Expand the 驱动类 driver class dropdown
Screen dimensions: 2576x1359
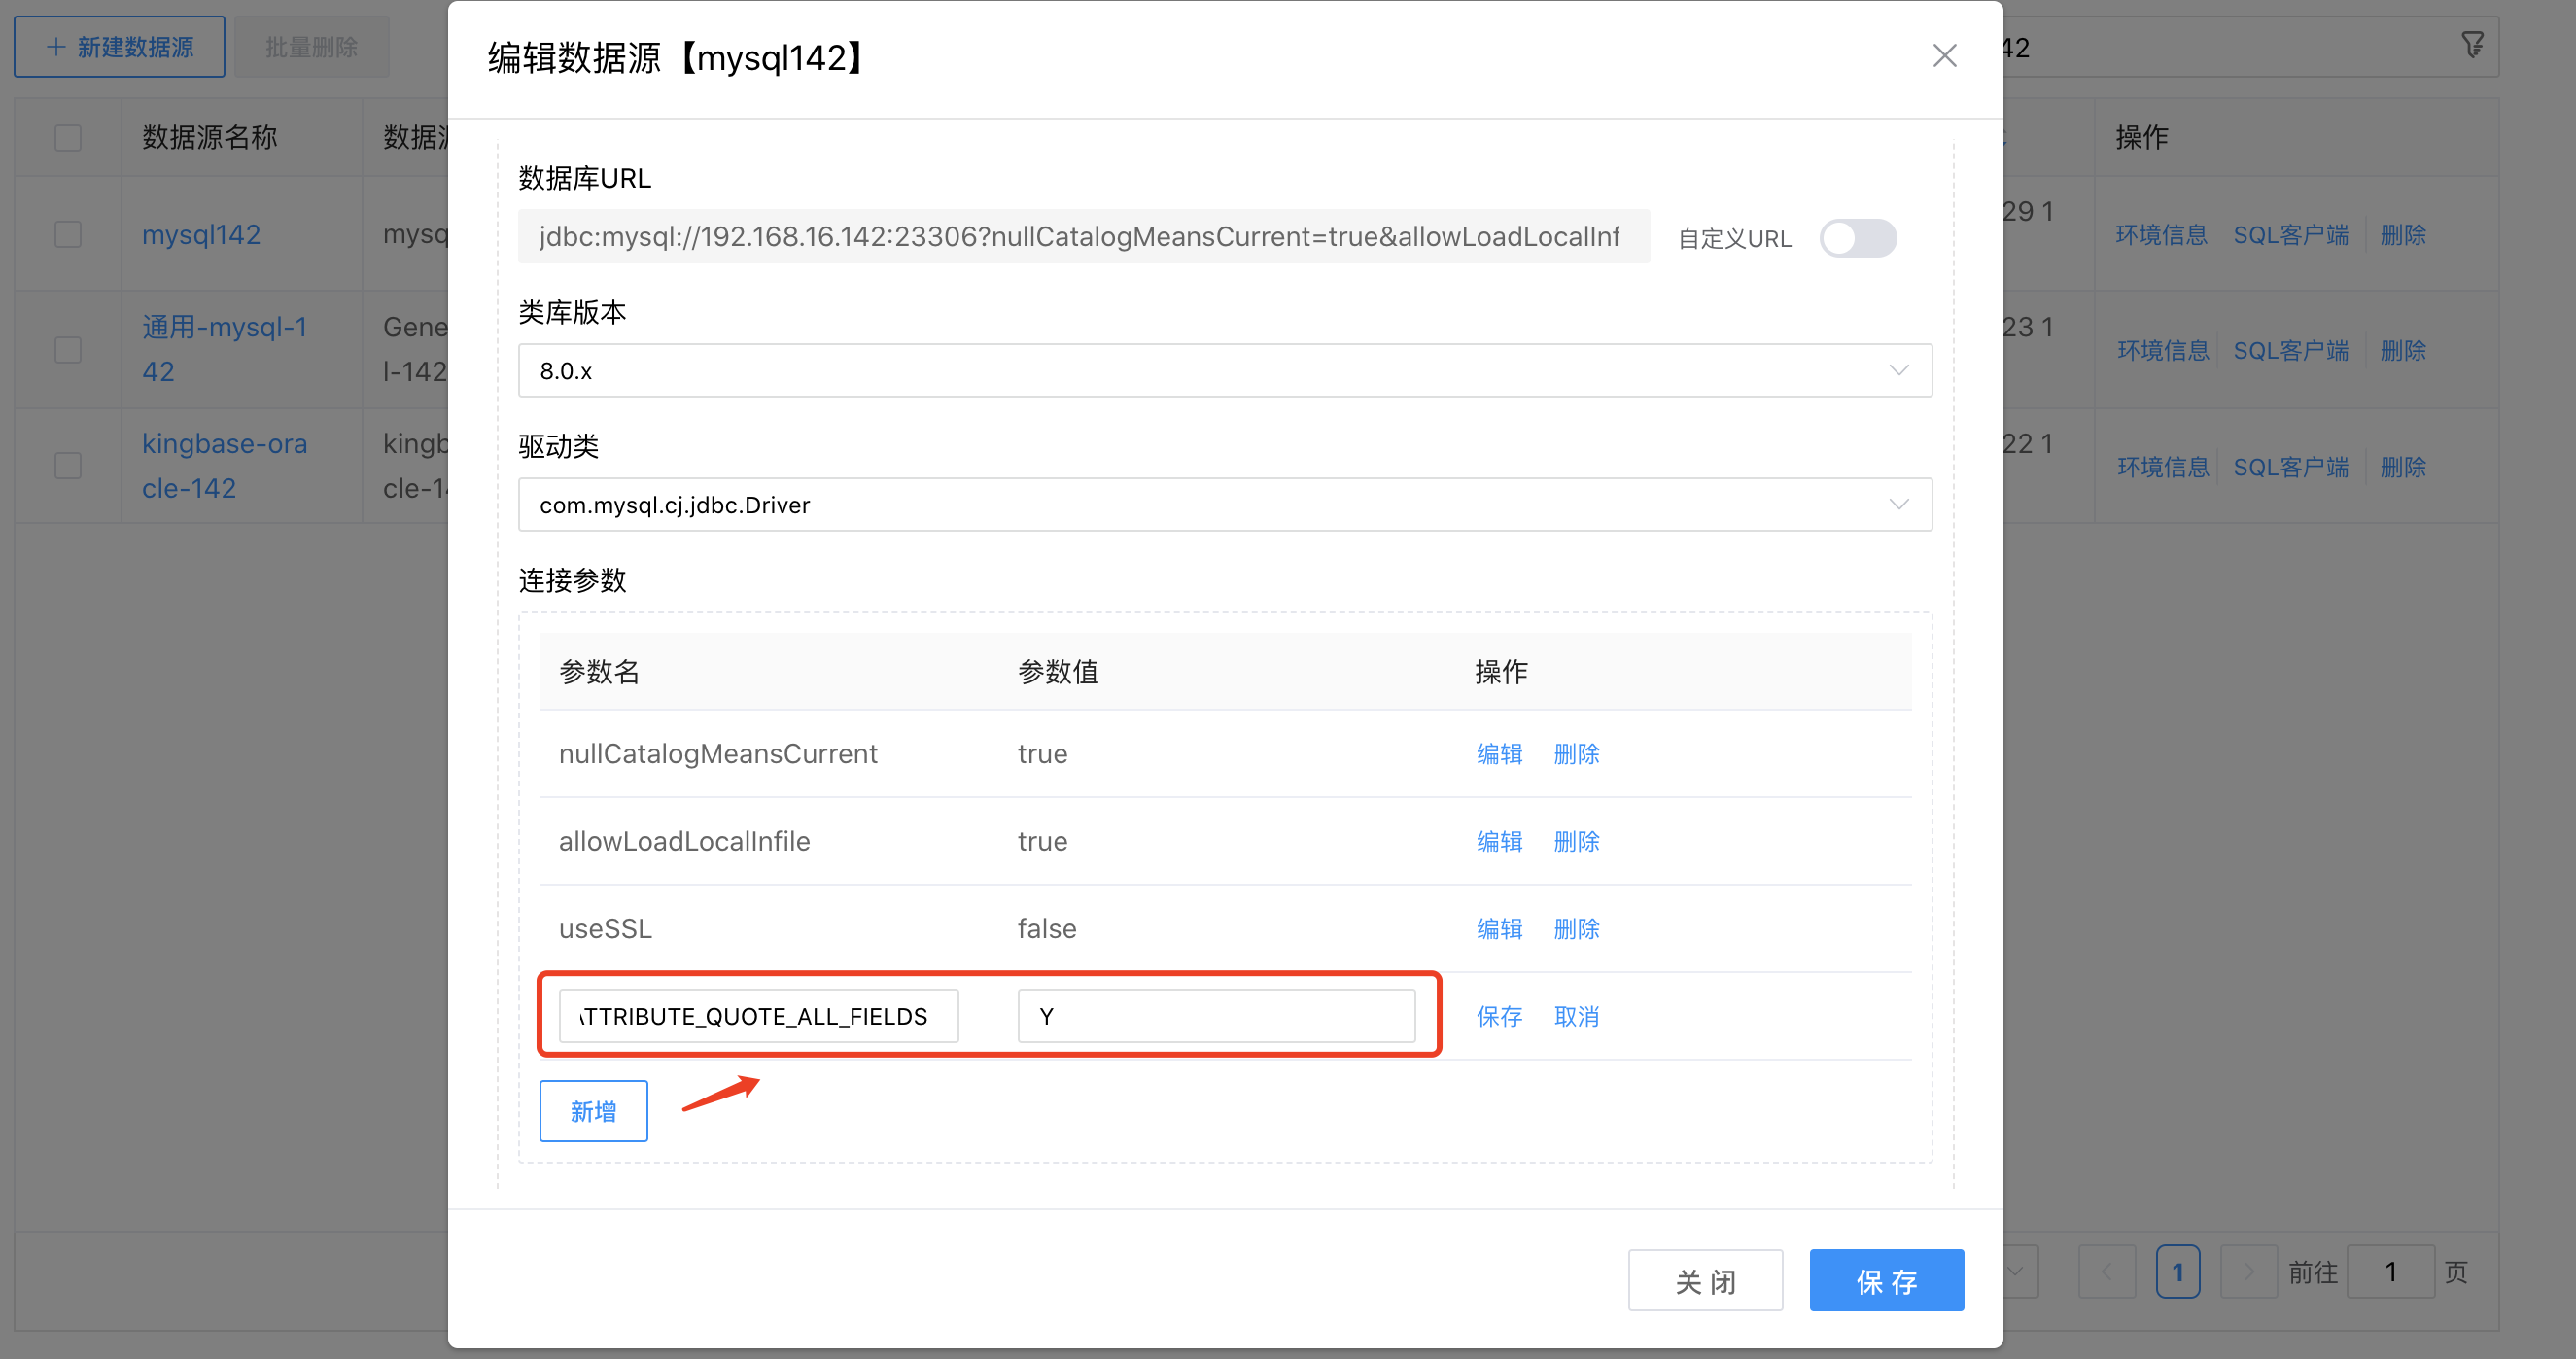click(1224, 504)
